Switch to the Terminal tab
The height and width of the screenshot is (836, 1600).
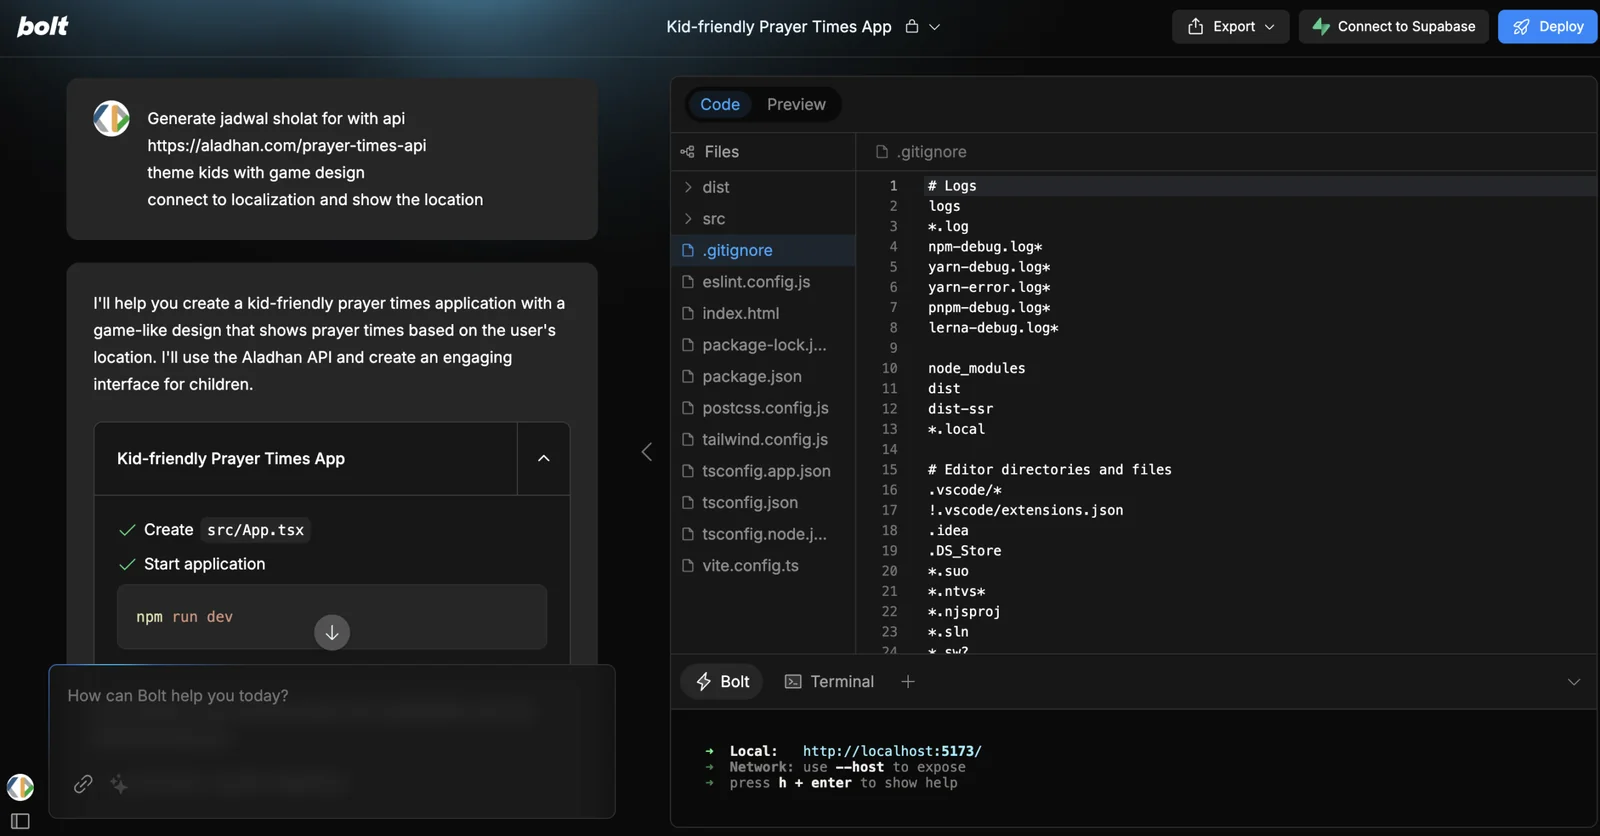pos(830,682)
